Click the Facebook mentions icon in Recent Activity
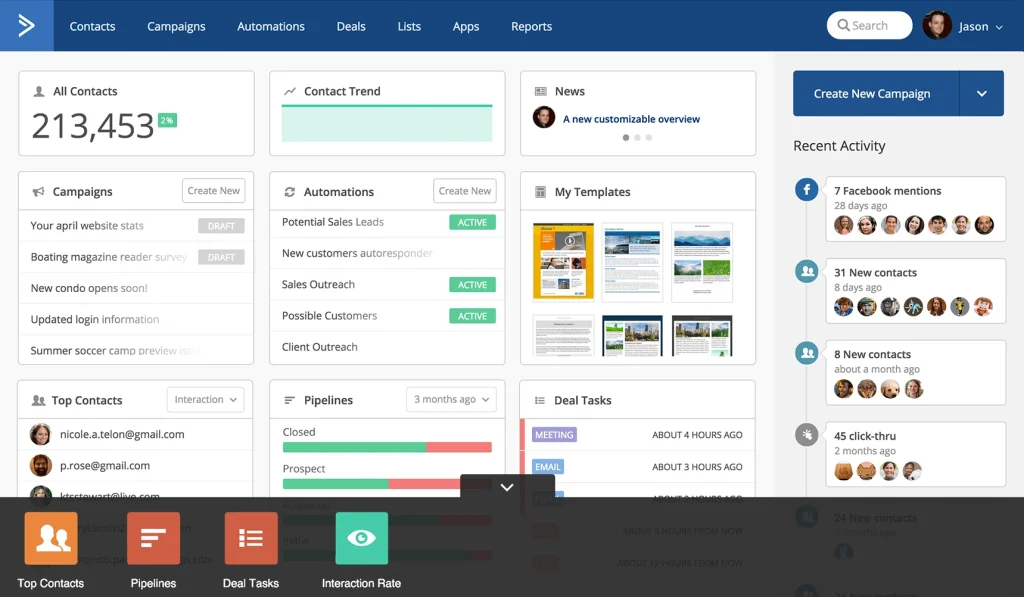Viewport: 1024px width, 597px height. click(806, 188)
